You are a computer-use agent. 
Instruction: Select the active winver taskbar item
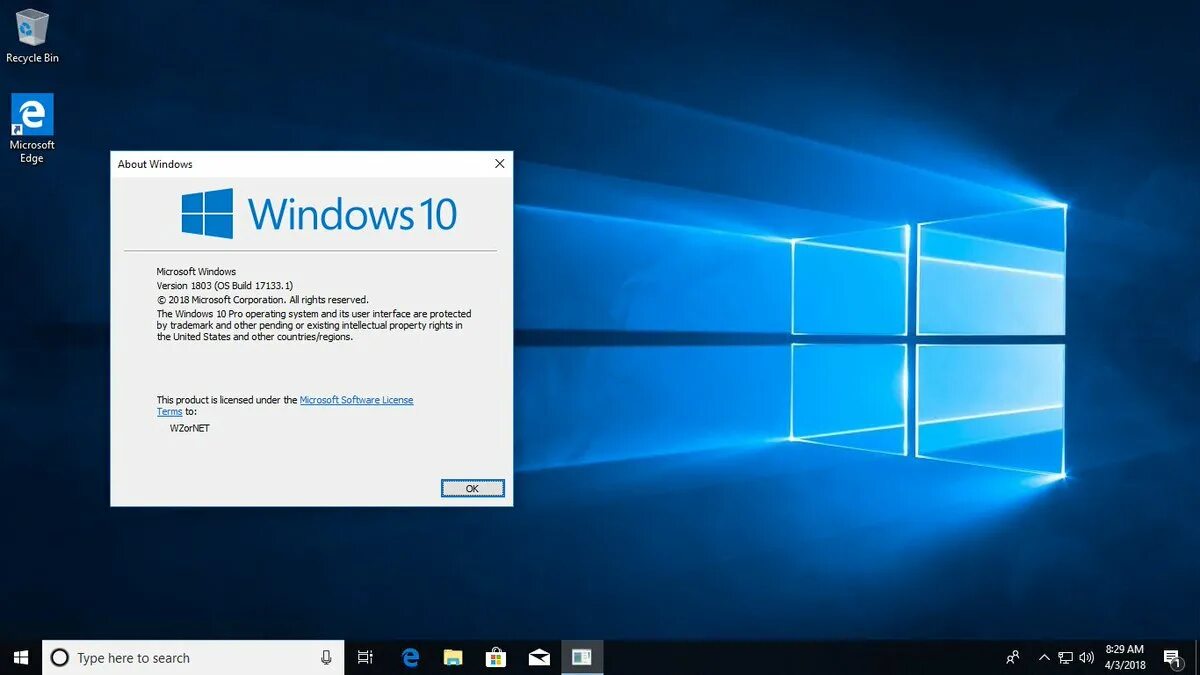(582, 657)
